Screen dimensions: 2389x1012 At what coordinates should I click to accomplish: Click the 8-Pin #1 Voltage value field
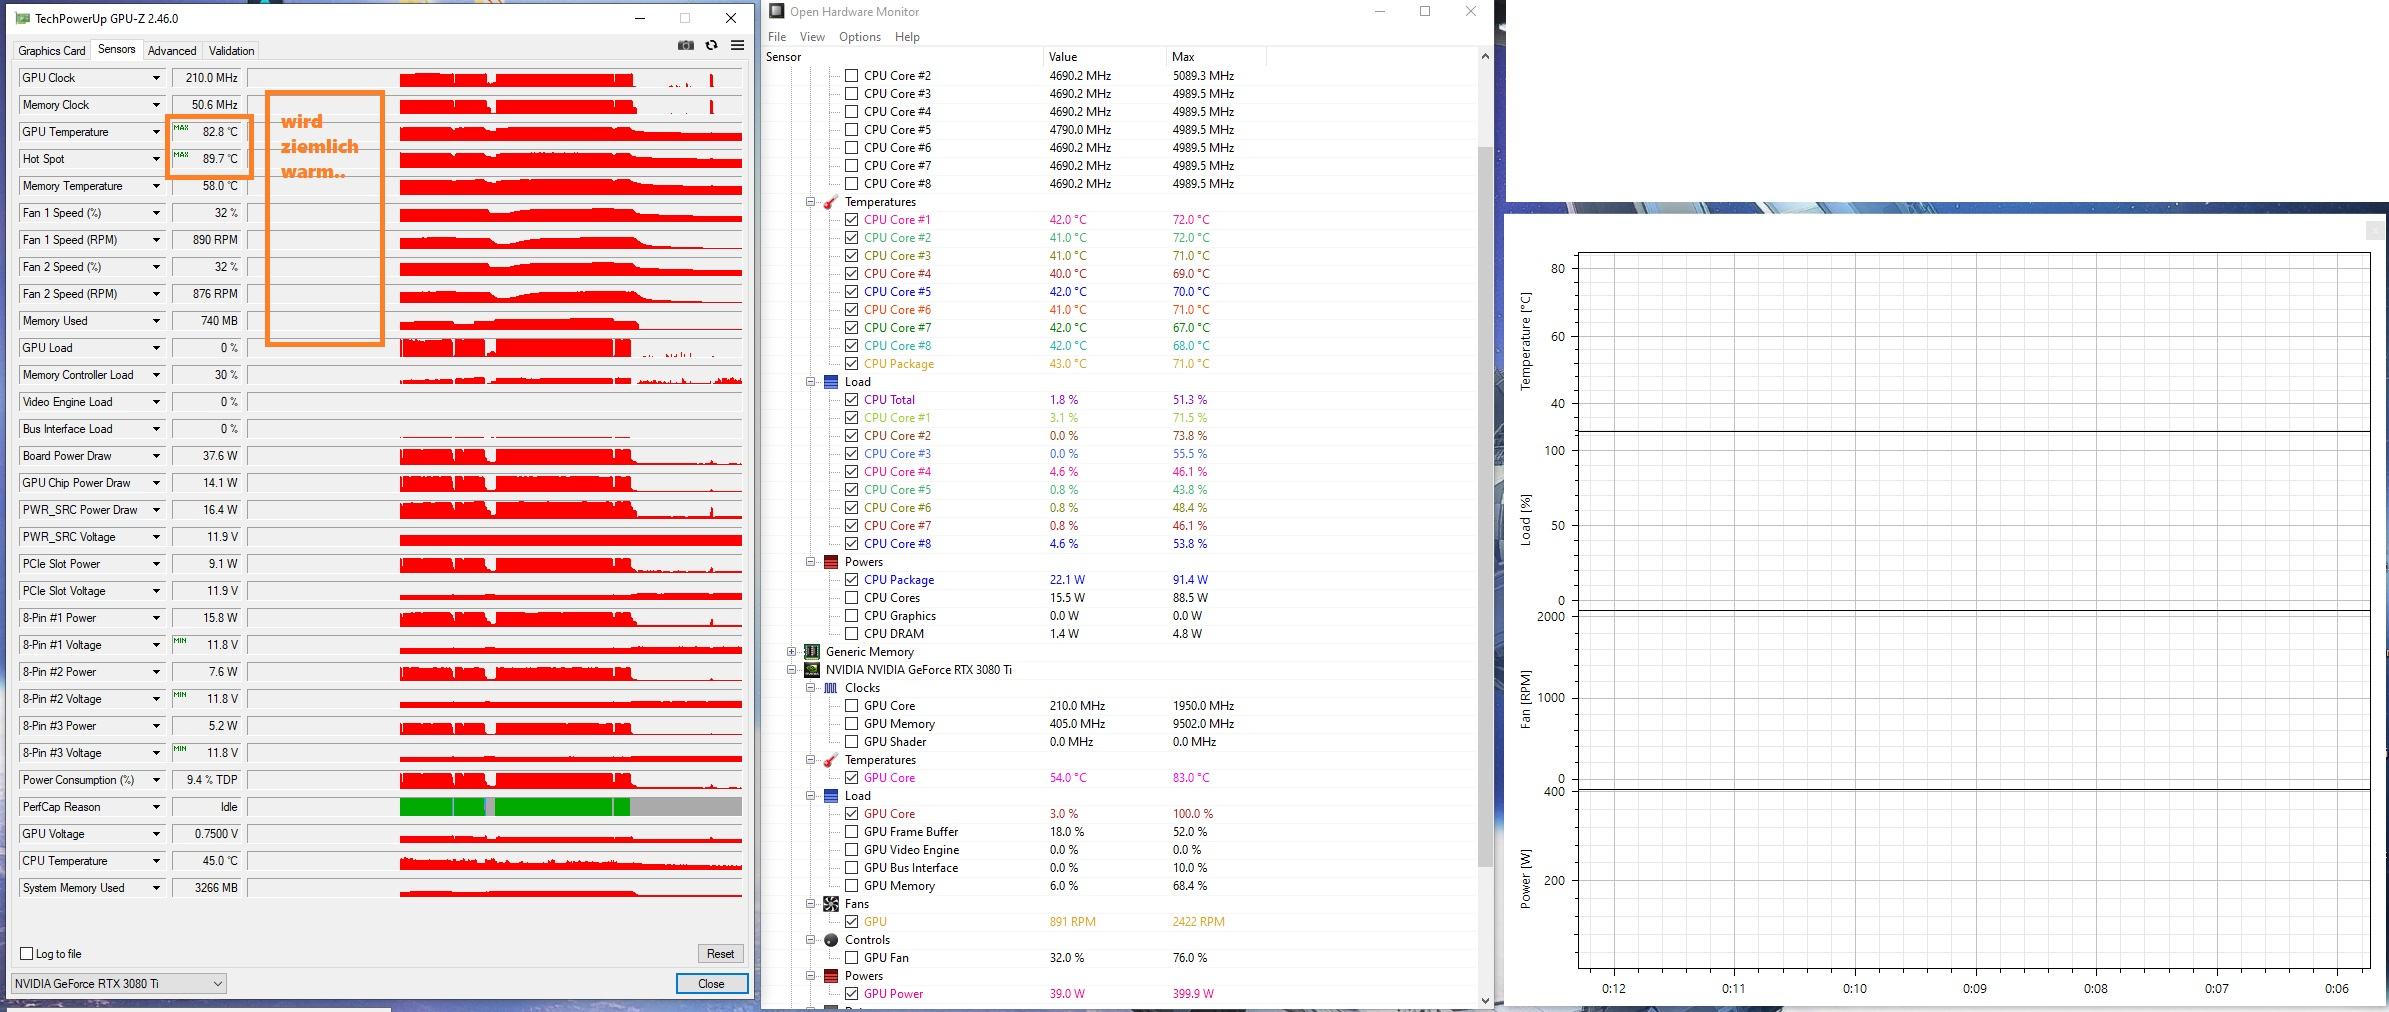208,645
